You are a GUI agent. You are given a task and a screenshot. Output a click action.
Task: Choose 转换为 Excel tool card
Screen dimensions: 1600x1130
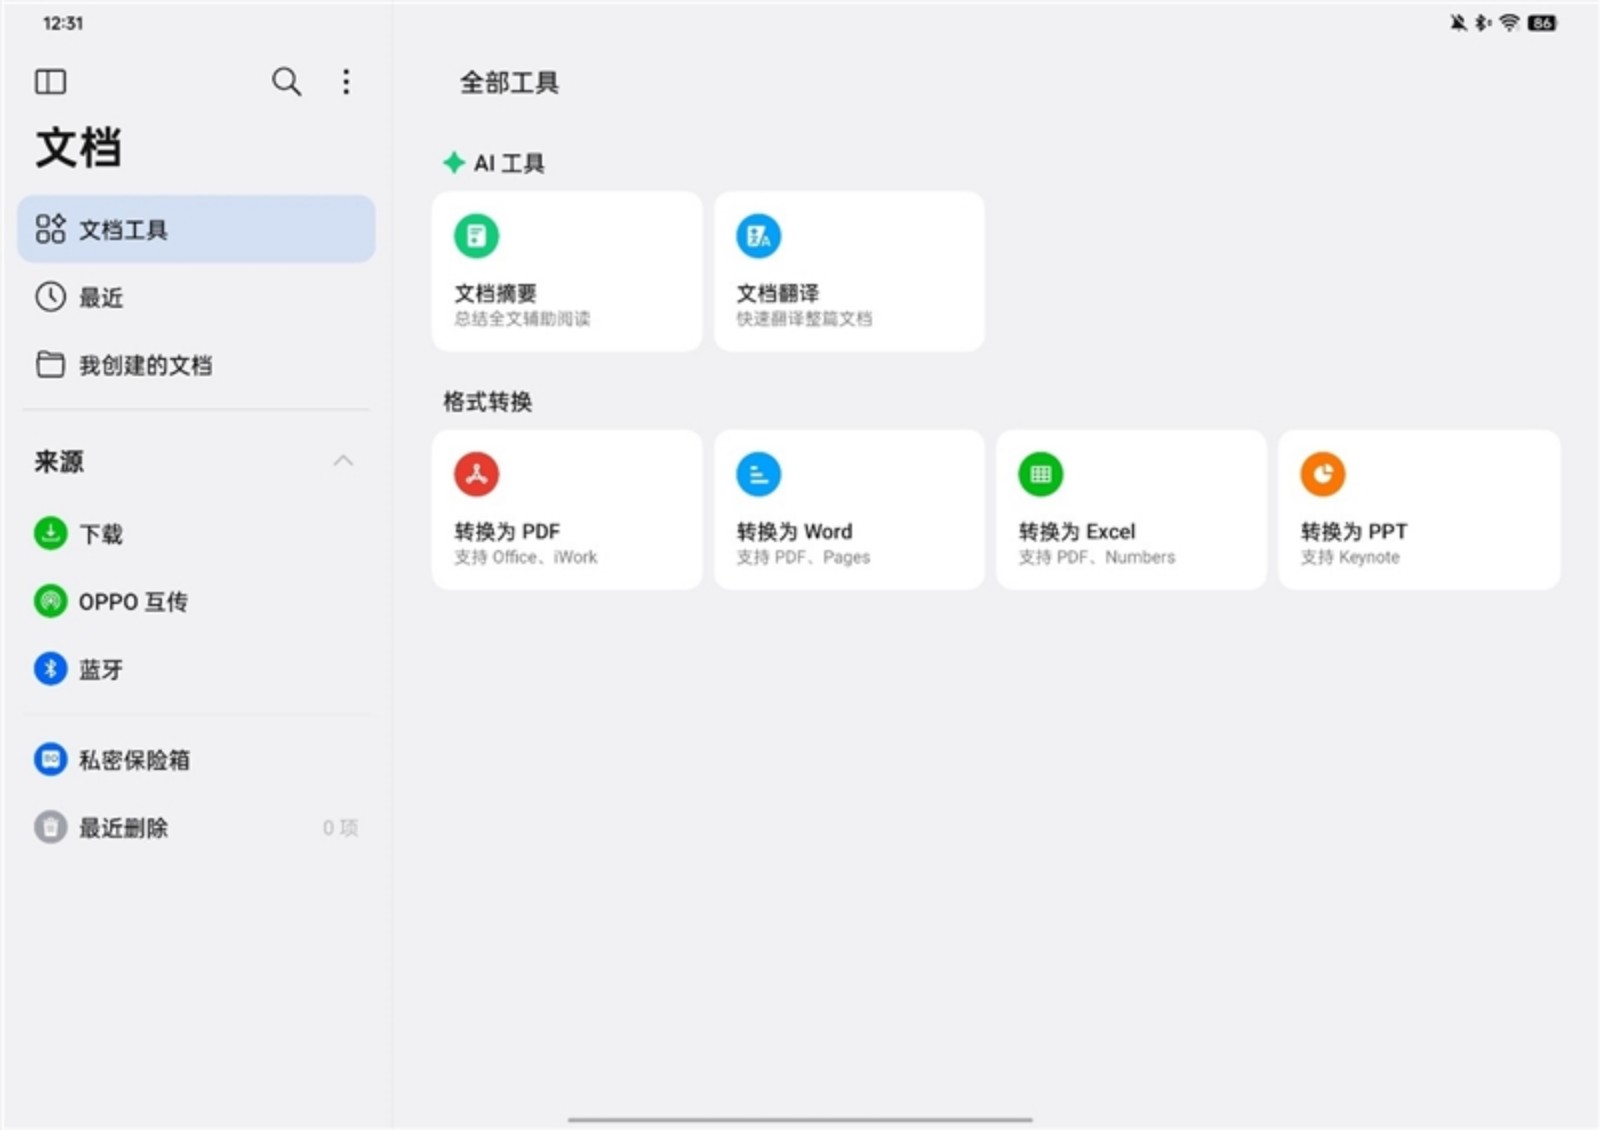point(1130,510)
